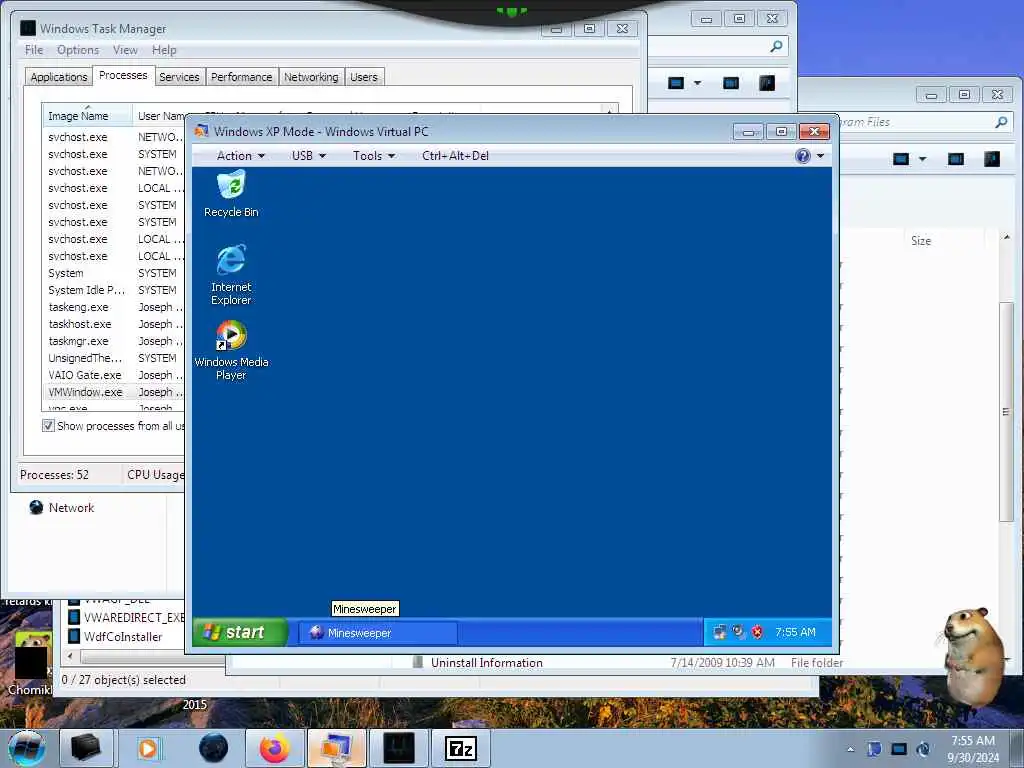The height and width of the screenshot is (768, 1024).
Task: Open Windows Media Player shortcut on XP desktop
Action: (231, 350)
